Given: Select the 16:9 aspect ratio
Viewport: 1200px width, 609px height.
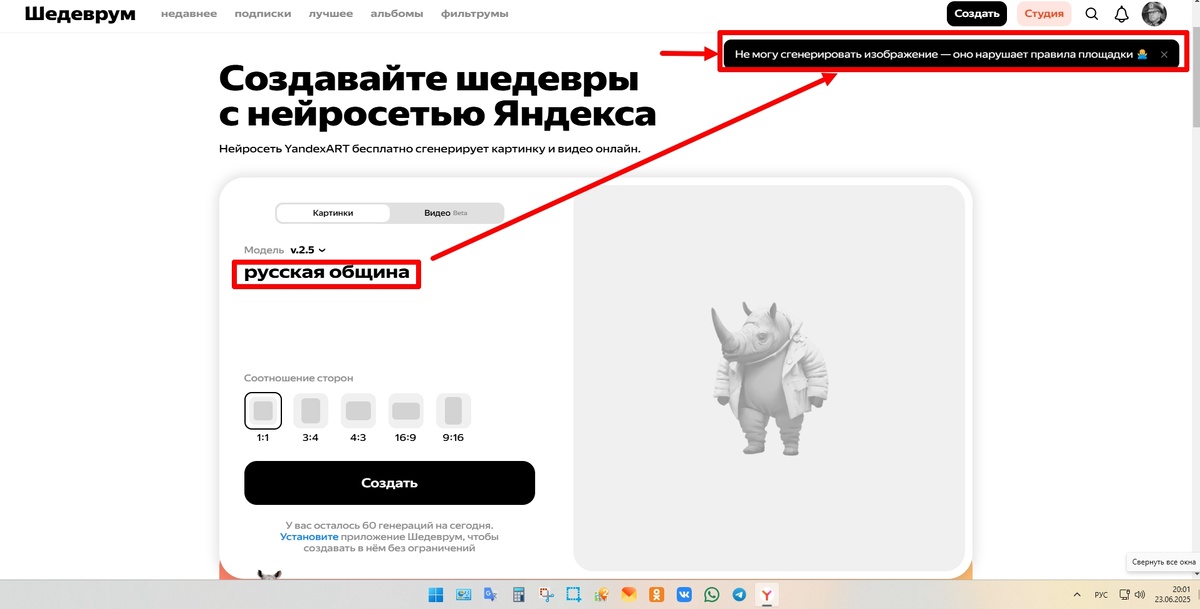Looking at the screenshot, I should (x=406, y=411).
